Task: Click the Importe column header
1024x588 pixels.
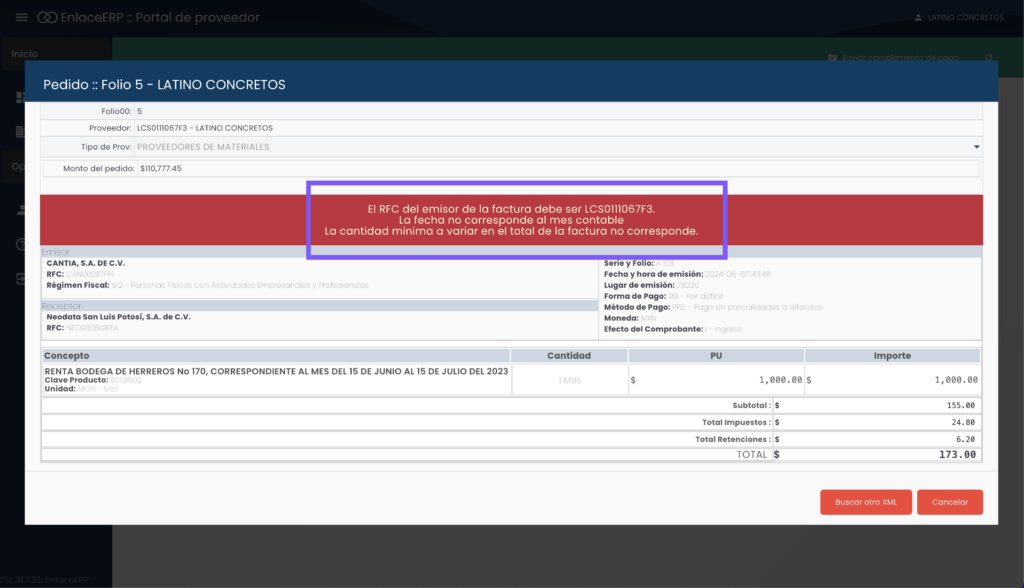Action: pos(892,356)
